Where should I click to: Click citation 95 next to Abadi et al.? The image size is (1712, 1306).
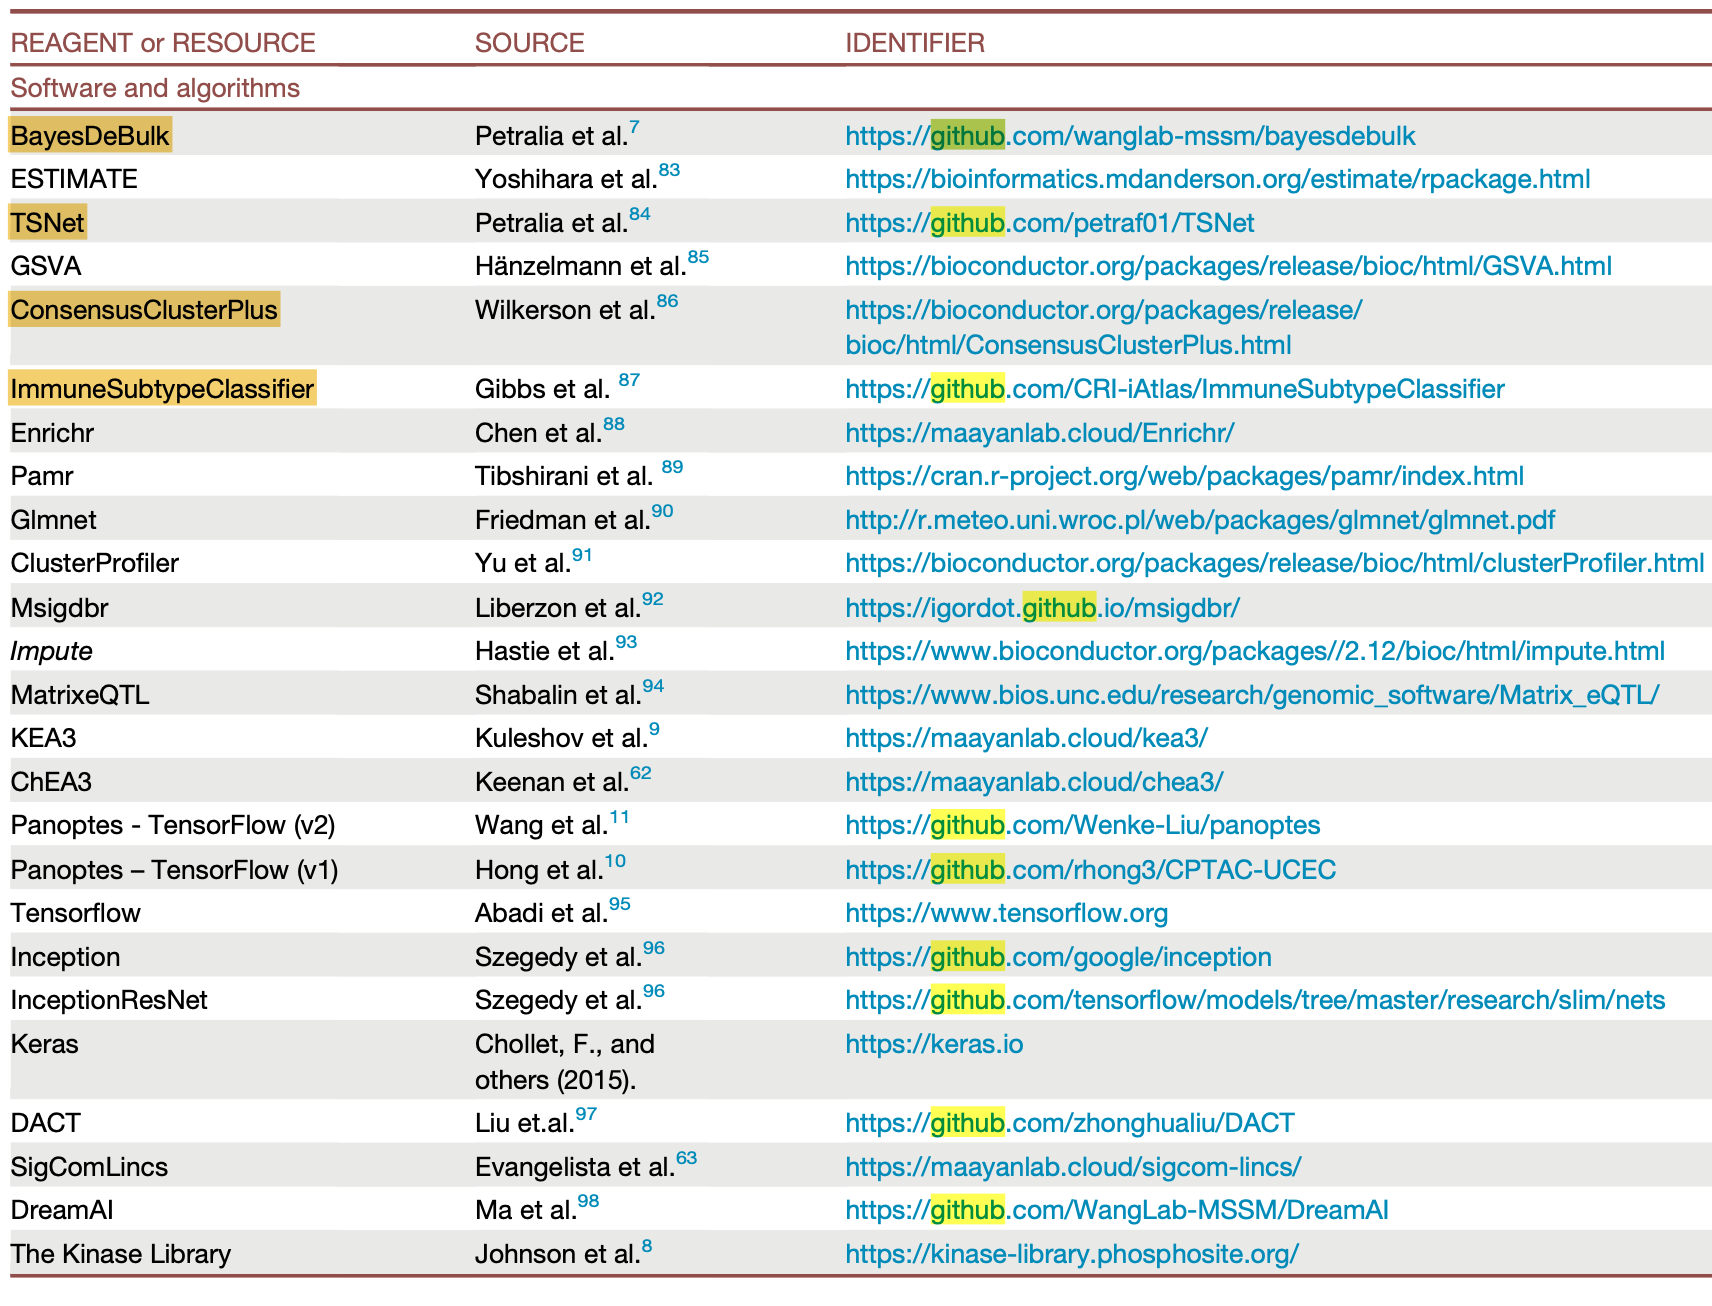(x=620, y=904)
